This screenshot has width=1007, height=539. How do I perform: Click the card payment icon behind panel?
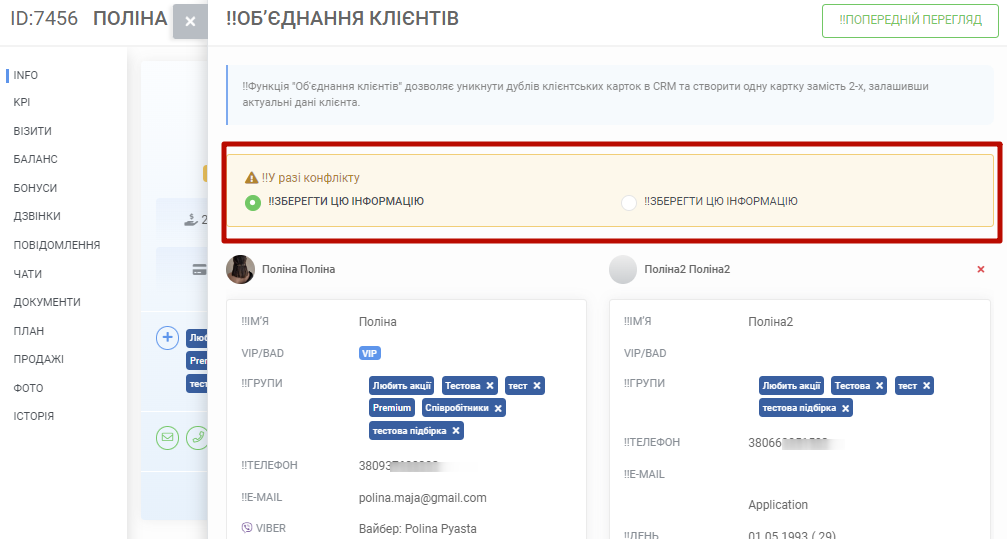tap(200, 270)
